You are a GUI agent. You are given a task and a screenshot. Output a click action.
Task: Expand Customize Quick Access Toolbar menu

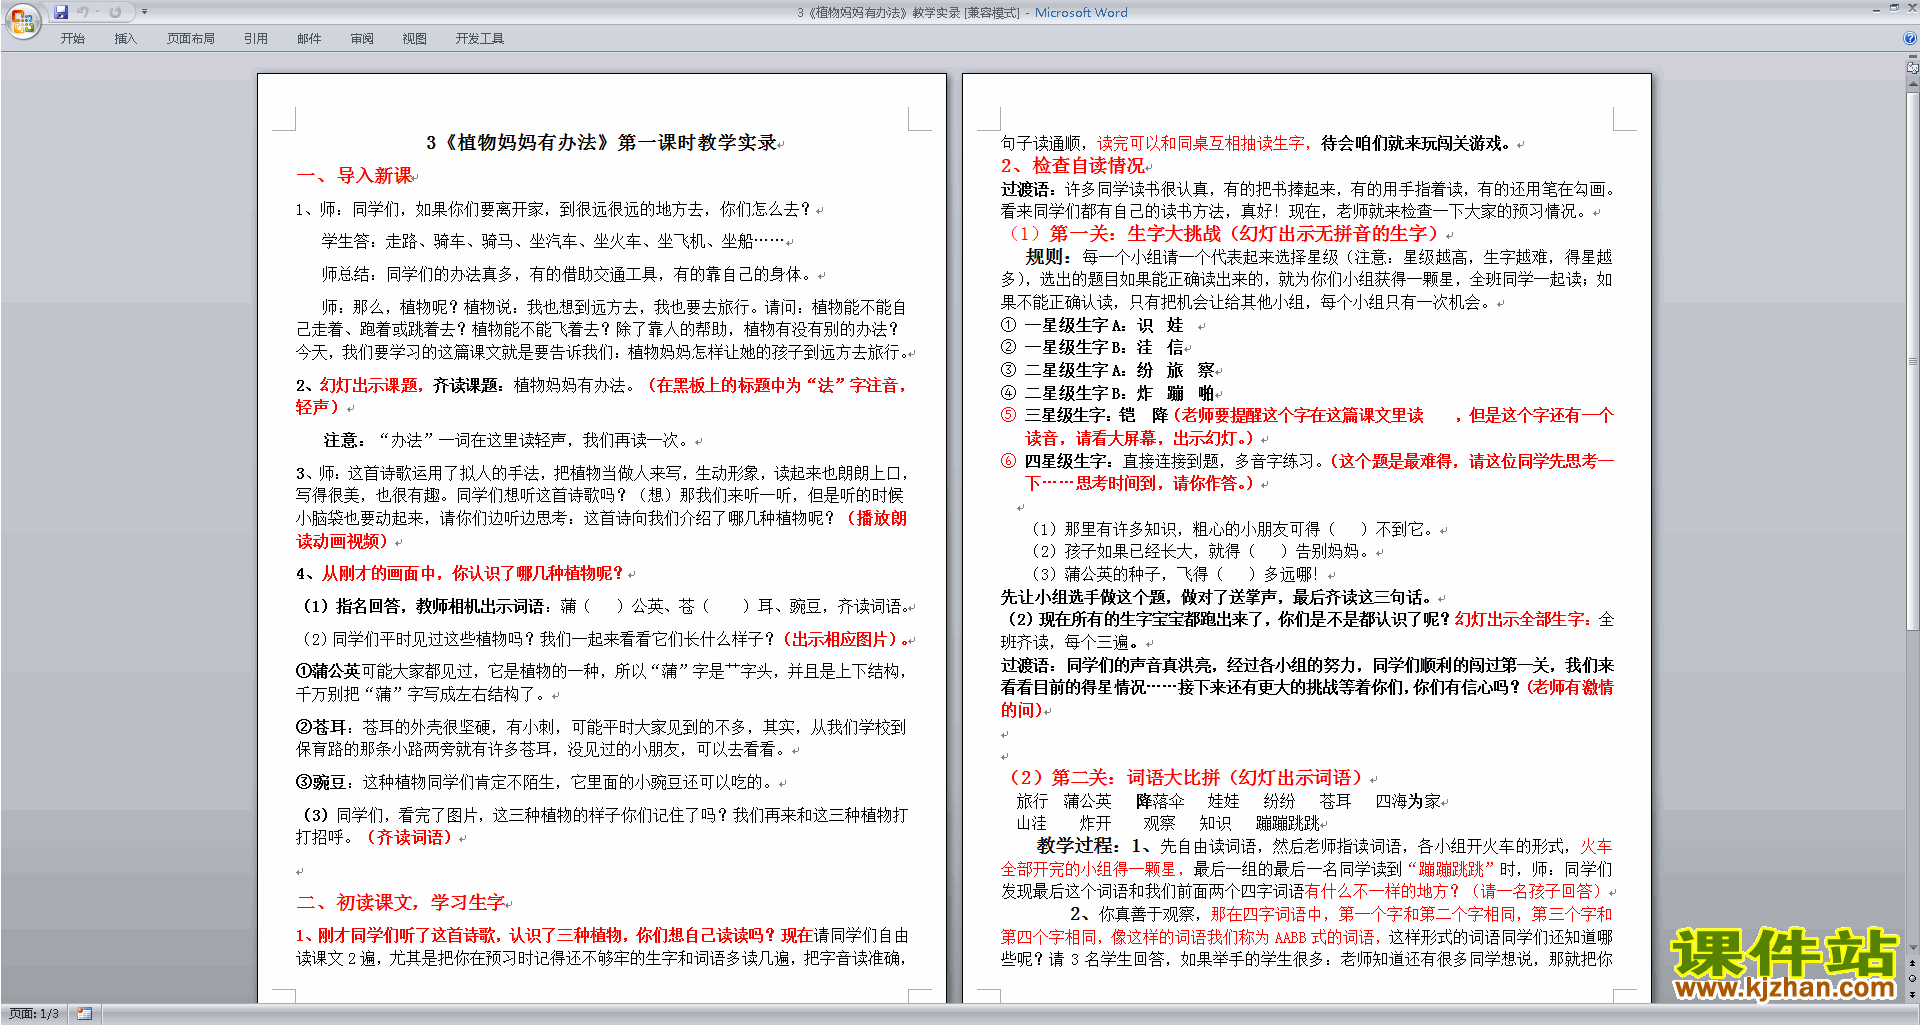tap(144, 12)
